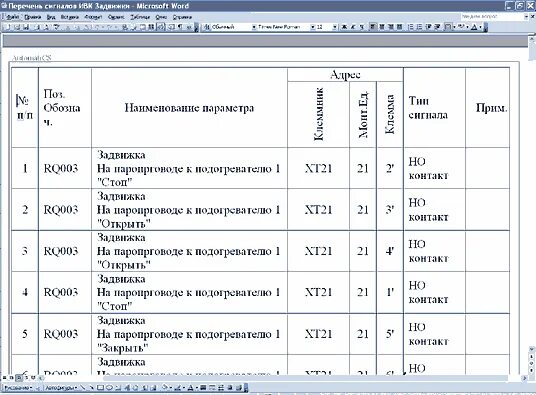Open the Shadow Style options
Screen dimensions: 536x395
tap(230, 387)
